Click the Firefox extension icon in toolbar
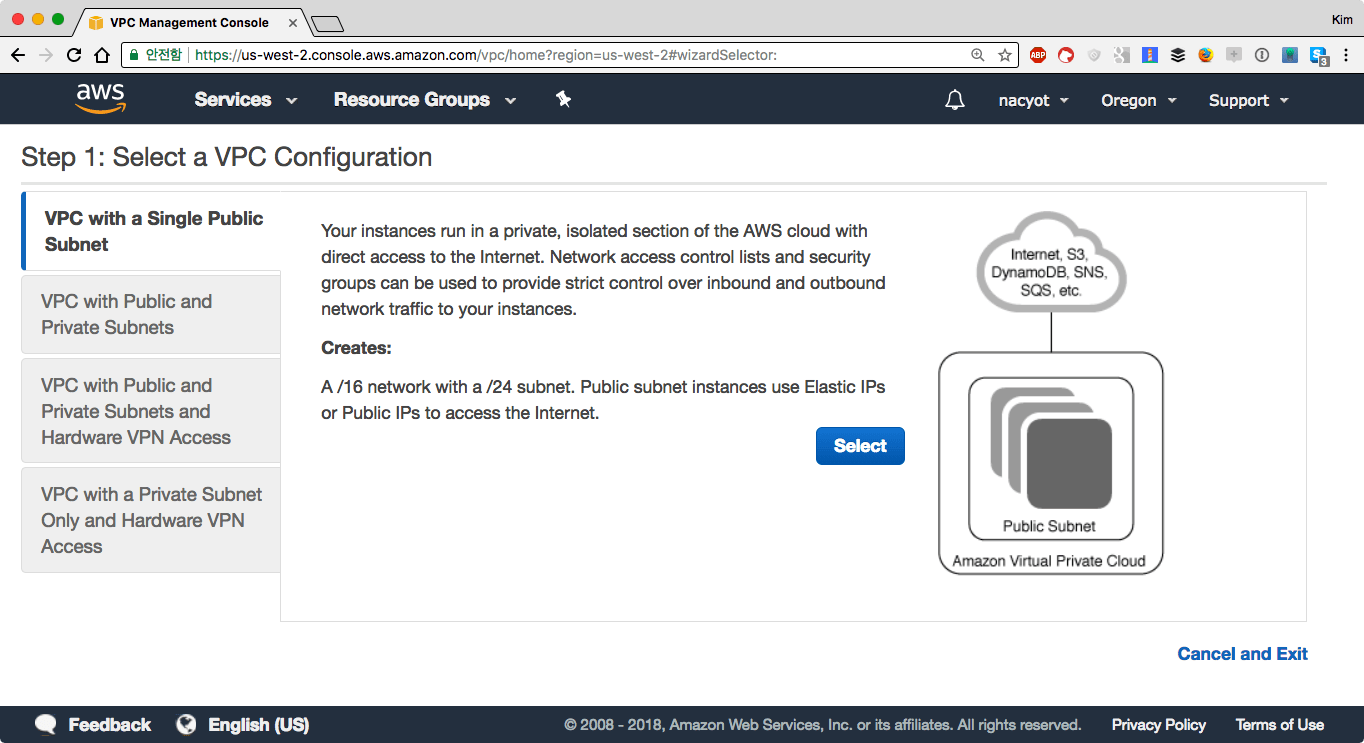 [1205, 55]
